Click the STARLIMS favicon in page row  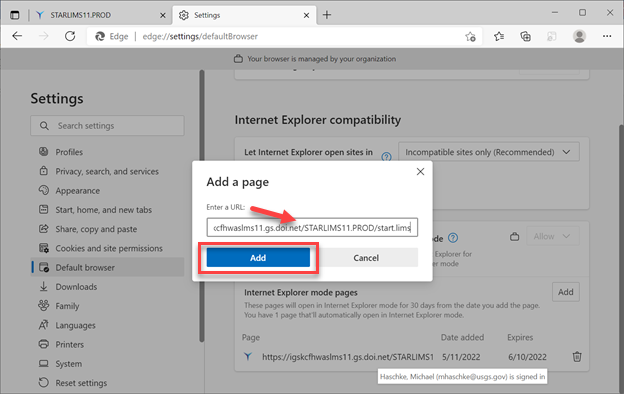248,356
